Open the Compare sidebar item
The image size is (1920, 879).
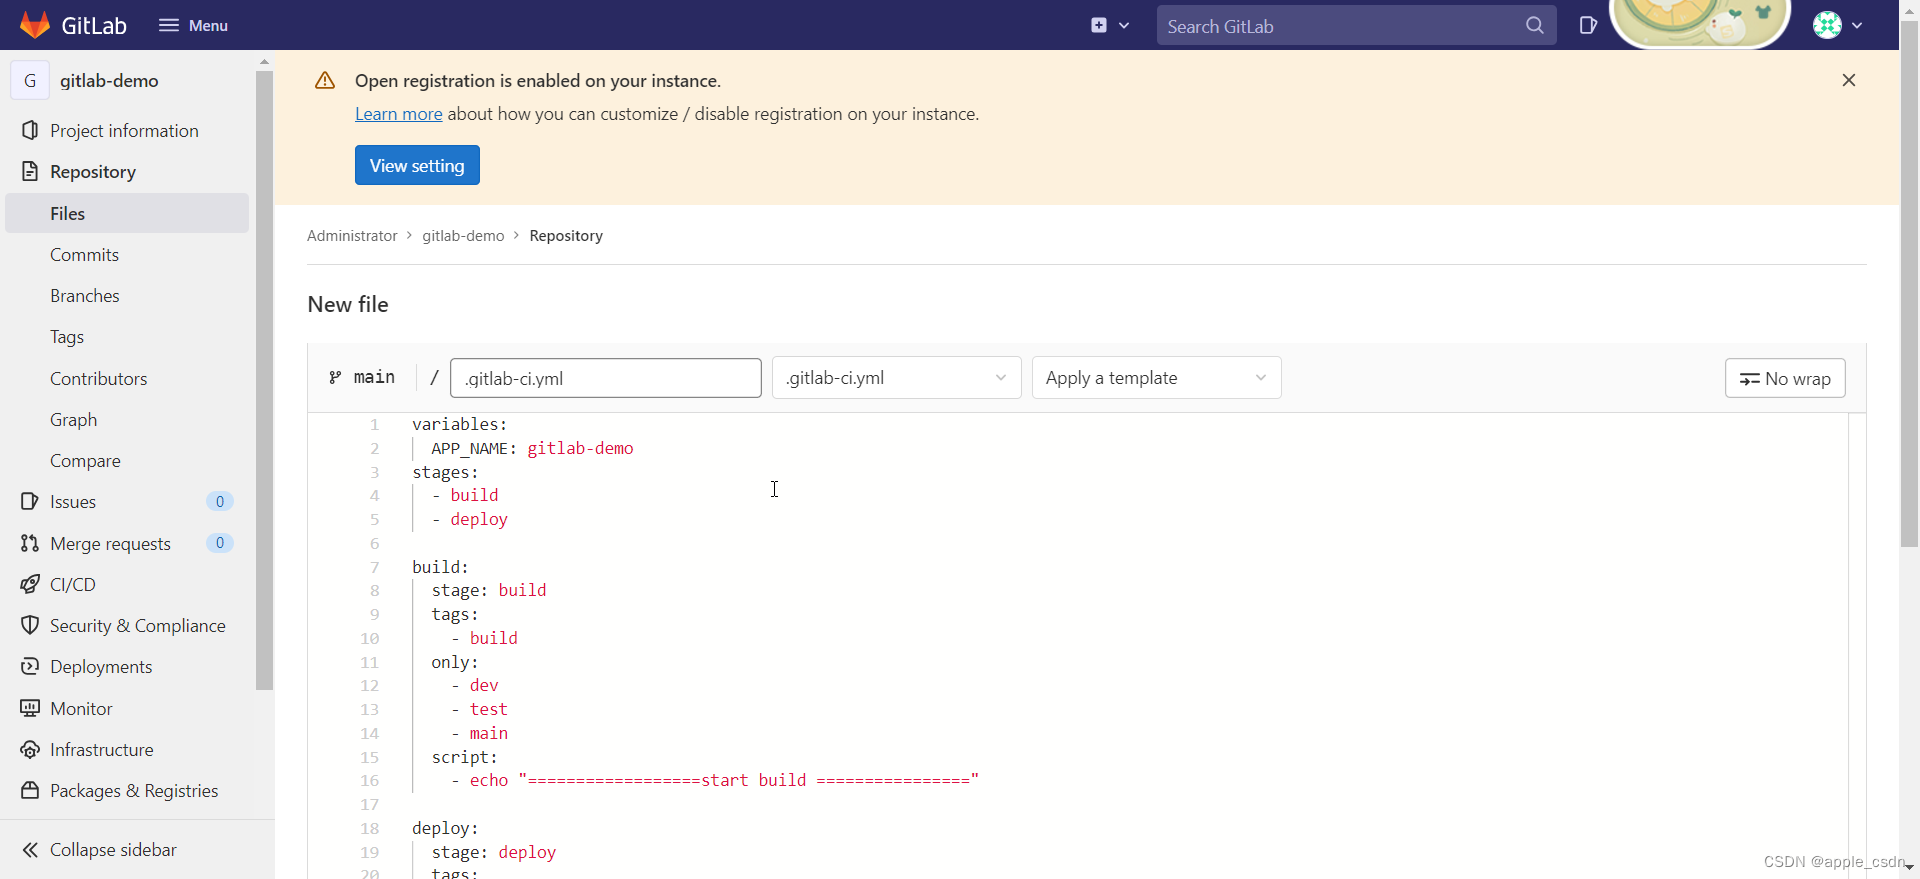coord(127,461)
